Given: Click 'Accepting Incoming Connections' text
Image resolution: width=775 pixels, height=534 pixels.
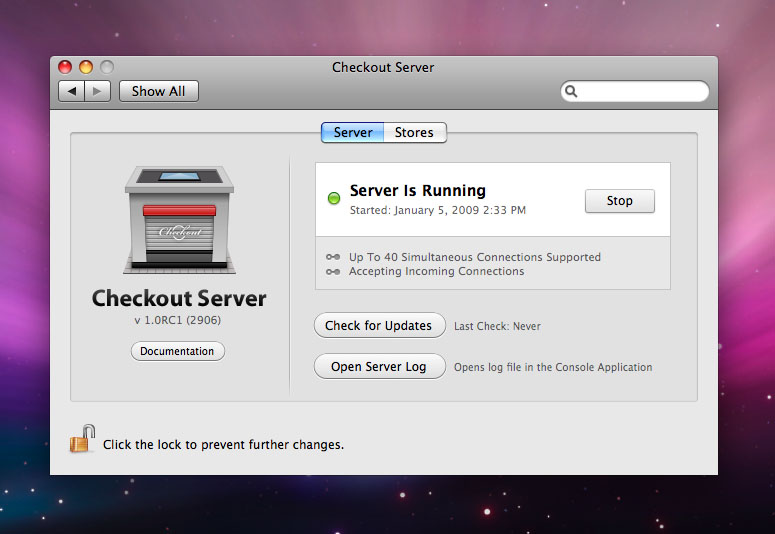Looking at the screenshot, I should 436,271.
